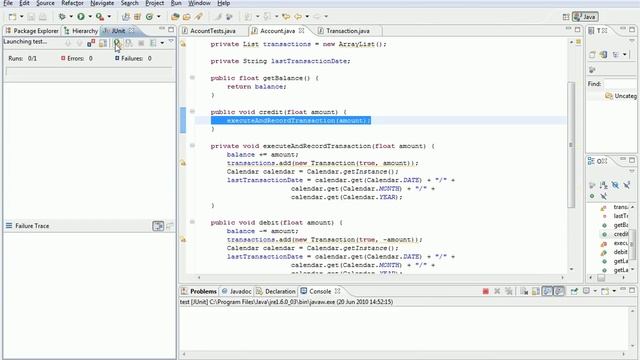Click the JUnit Test Run History icon

tap(153, 43)
